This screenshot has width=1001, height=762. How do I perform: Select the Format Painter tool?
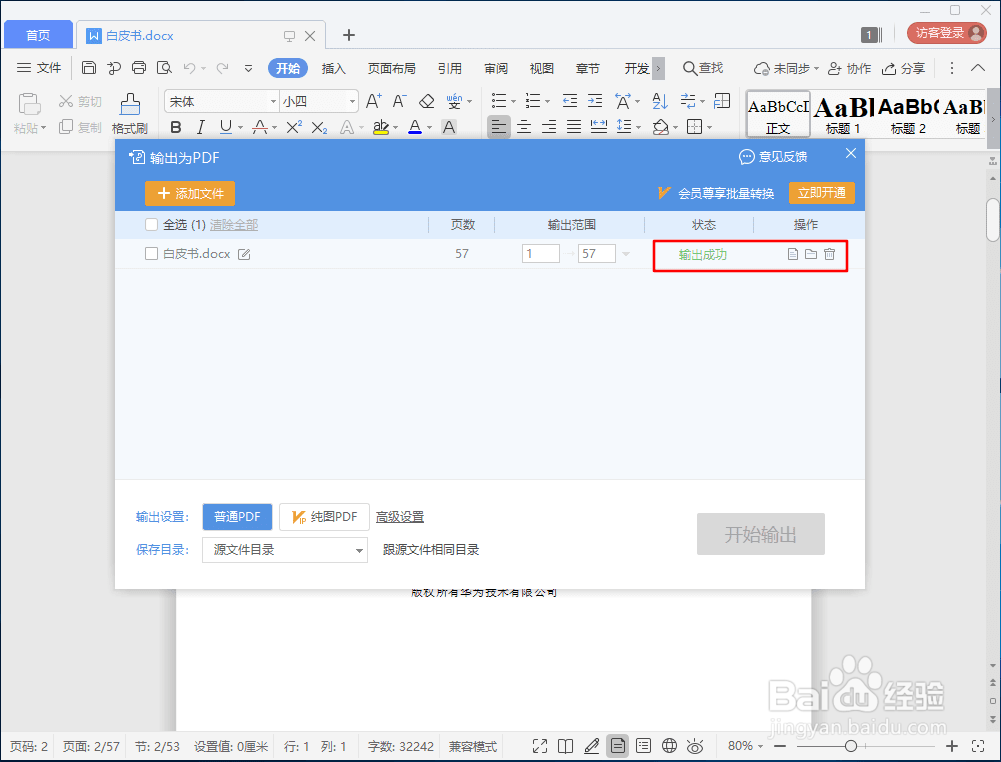129,106
